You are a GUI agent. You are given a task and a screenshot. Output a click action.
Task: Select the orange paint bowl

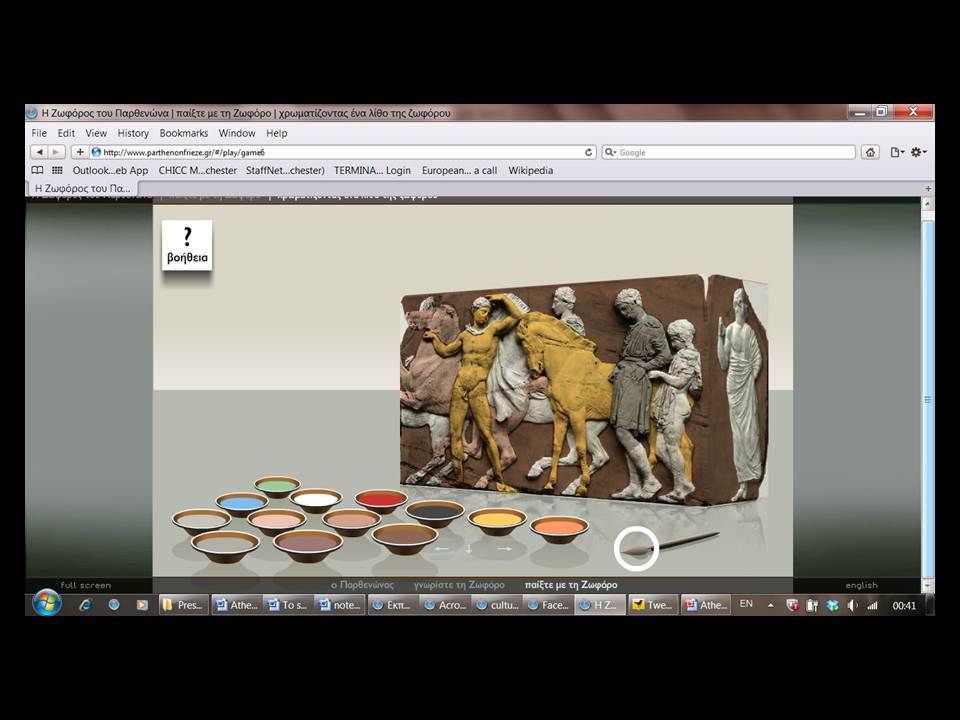(x=558, y=529)
